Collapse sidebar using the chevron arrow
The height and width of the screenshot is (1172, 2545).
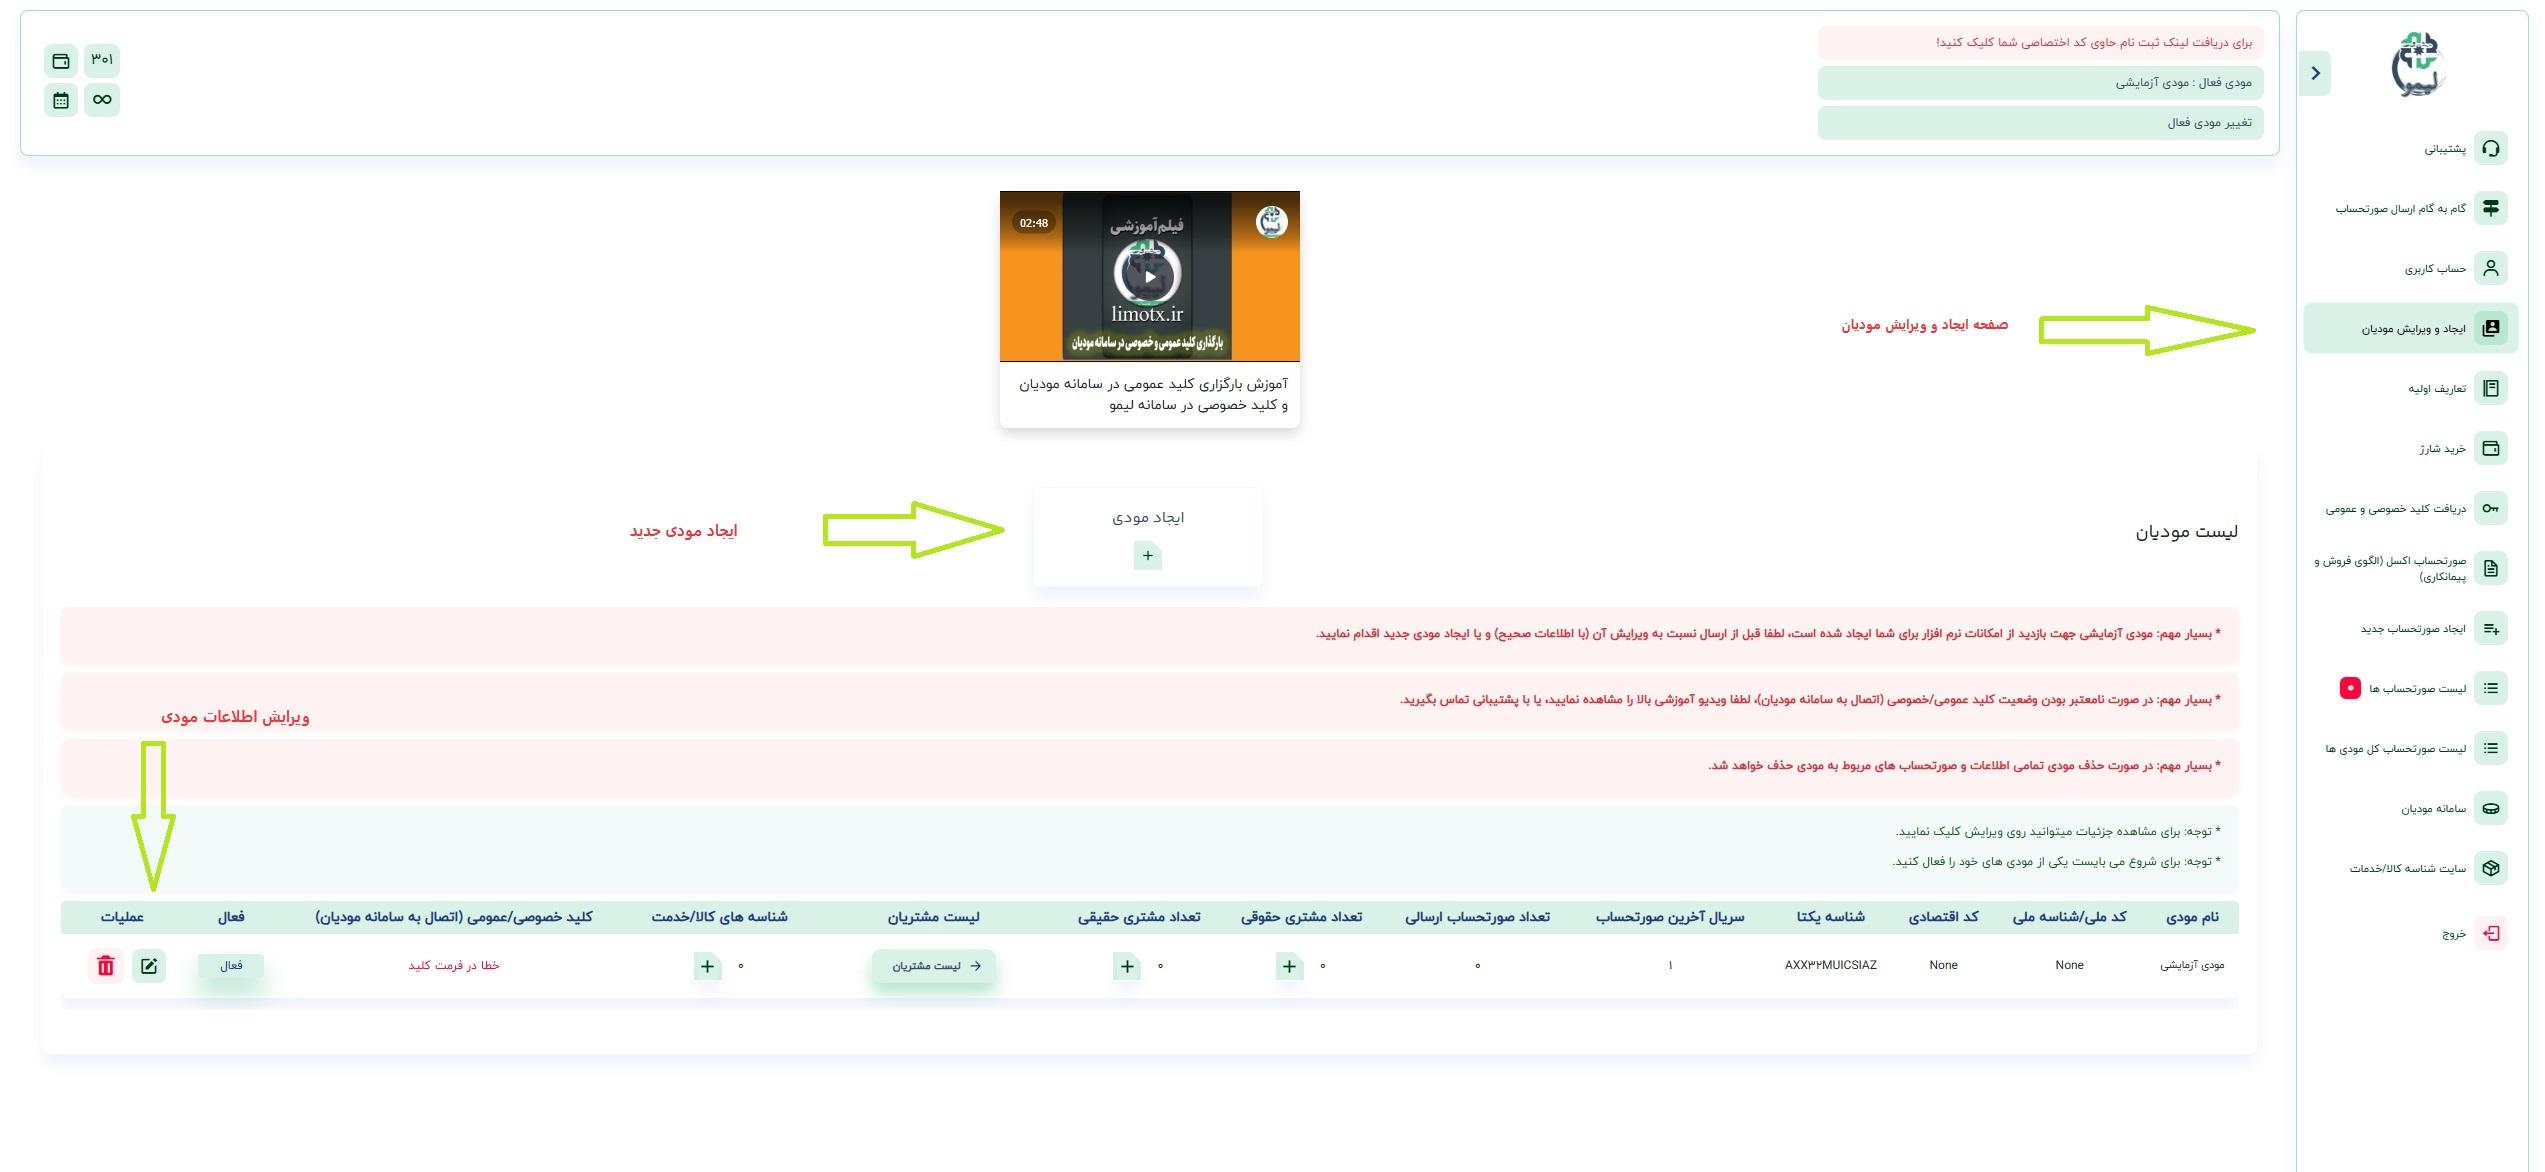point(2315,73)
